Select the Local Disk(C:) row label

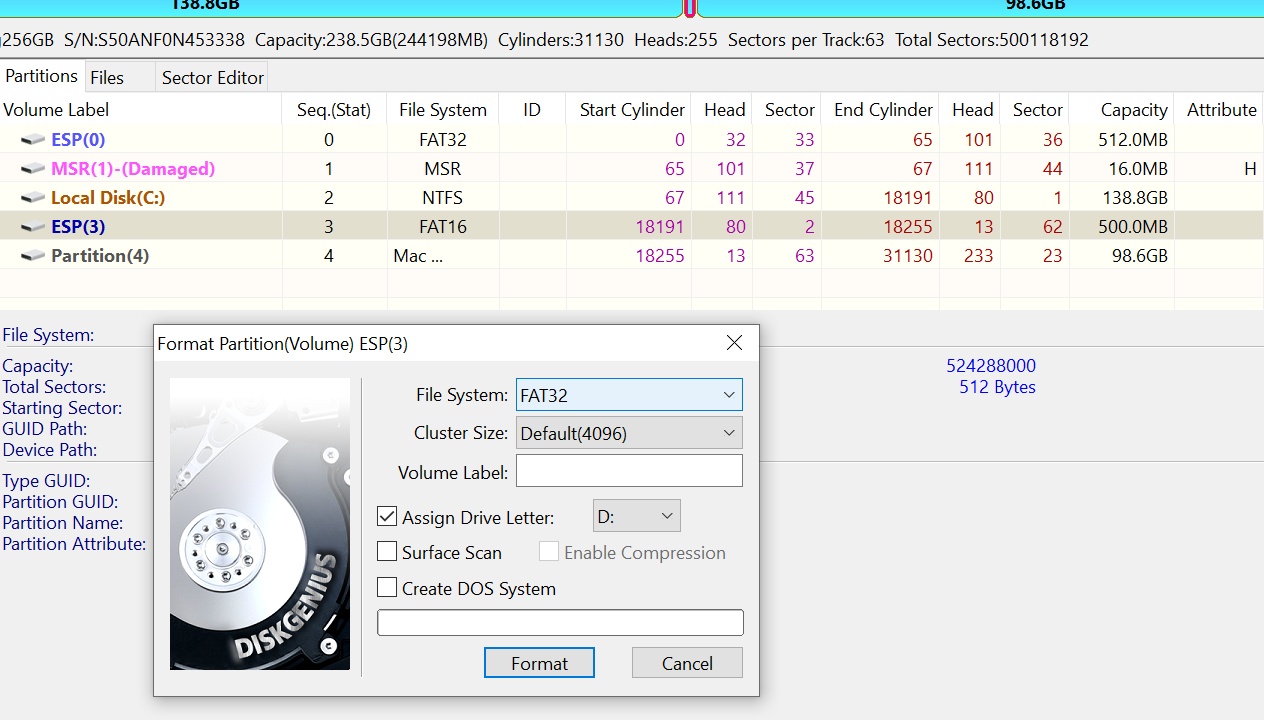pyautogui.click(x=108, y=198)
